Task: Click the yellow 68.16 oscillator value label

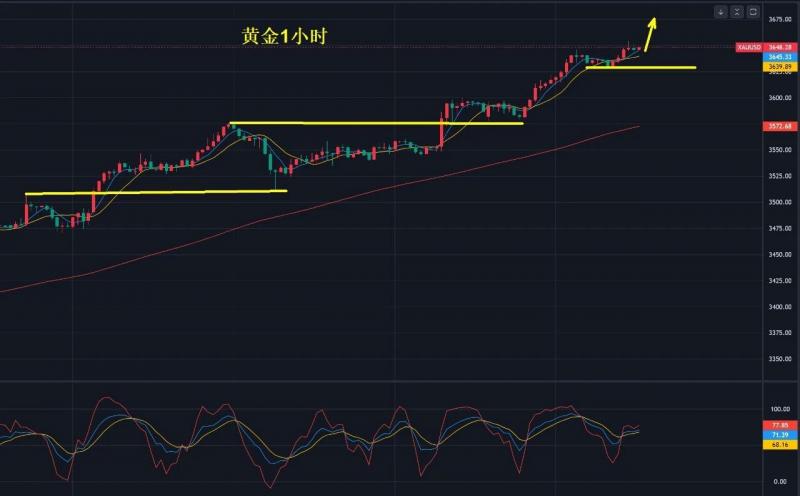Action: pyautogui.click(x=780, y=444)
